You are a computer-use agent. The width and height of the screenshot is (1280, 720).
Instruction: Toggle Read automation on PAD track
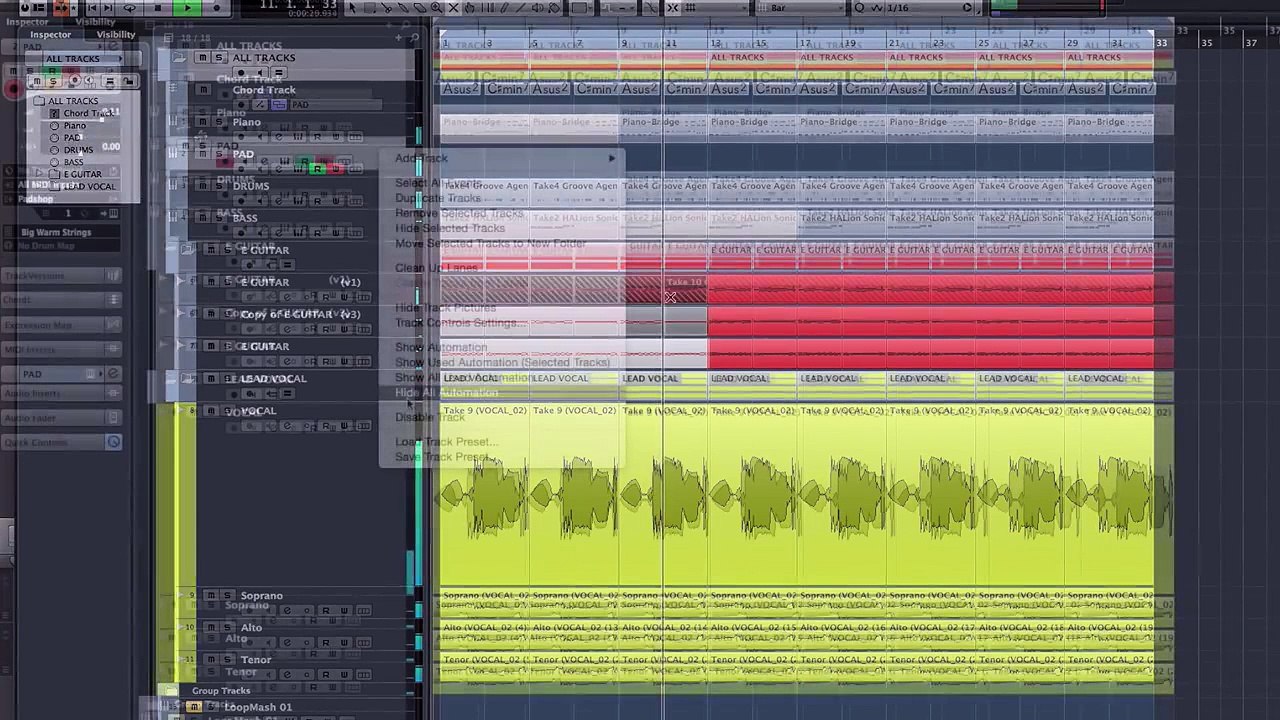pos(318,168)
